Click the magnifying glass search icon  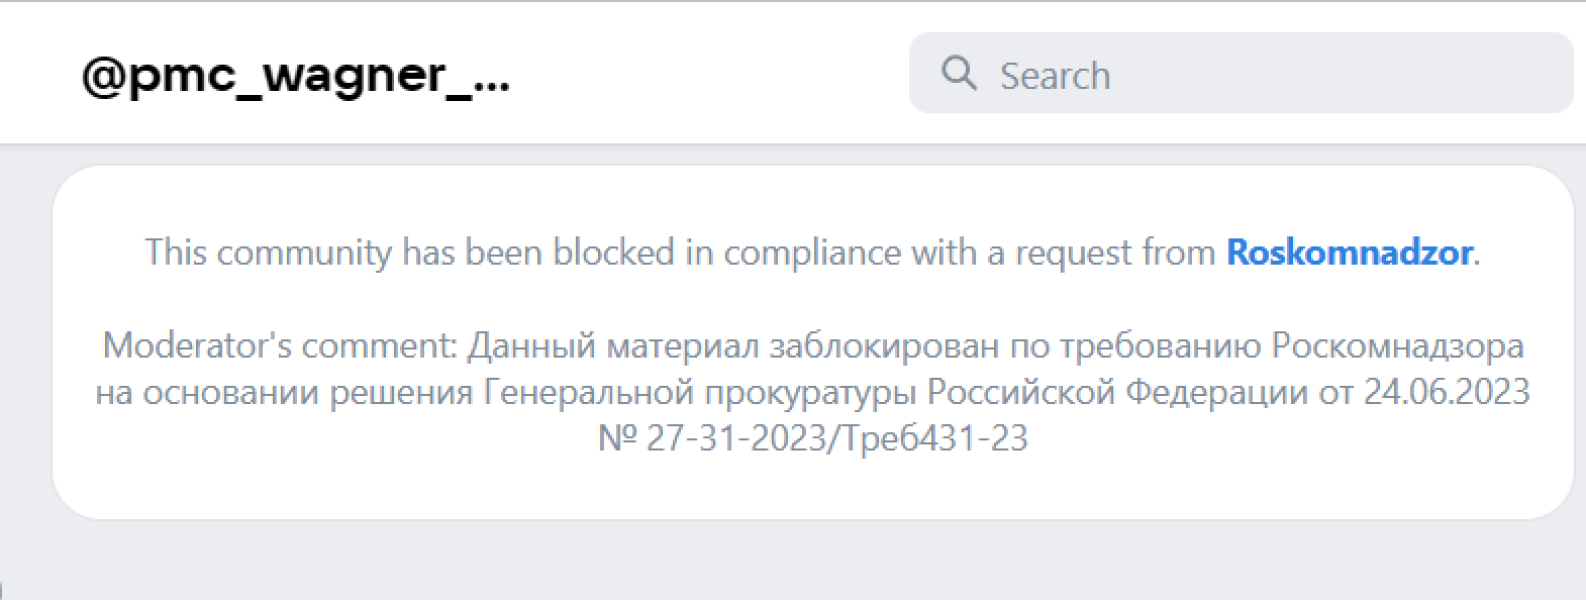[x=959, y=73]
